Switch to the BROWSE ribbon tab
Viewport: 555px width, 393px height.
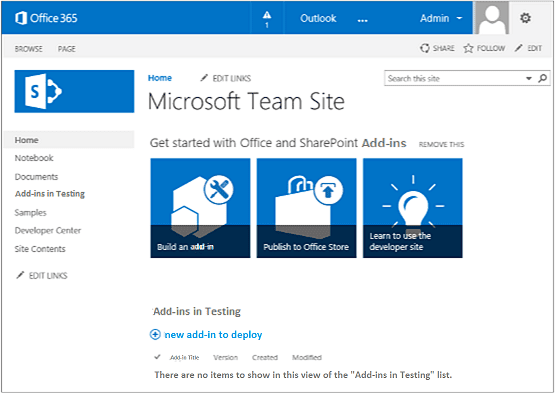[x=28, y=49]
